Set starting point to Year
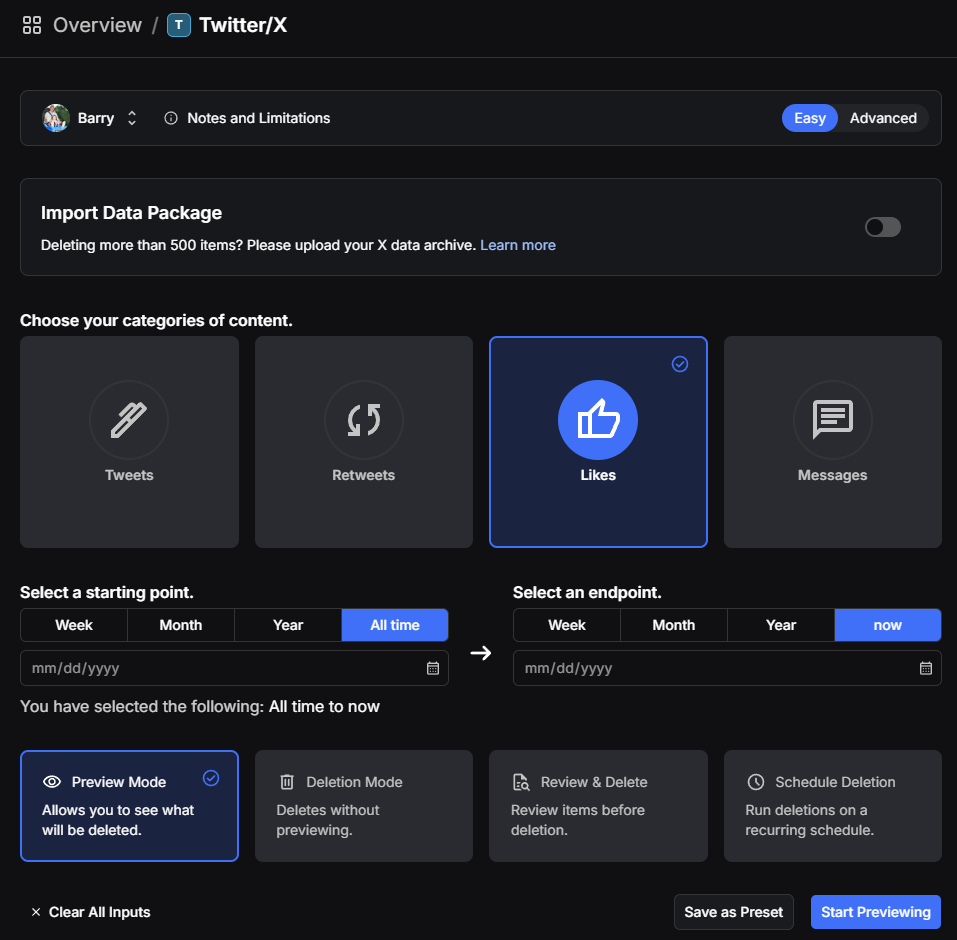Viewport: 957px width, 940px height. tap(287, 625)
